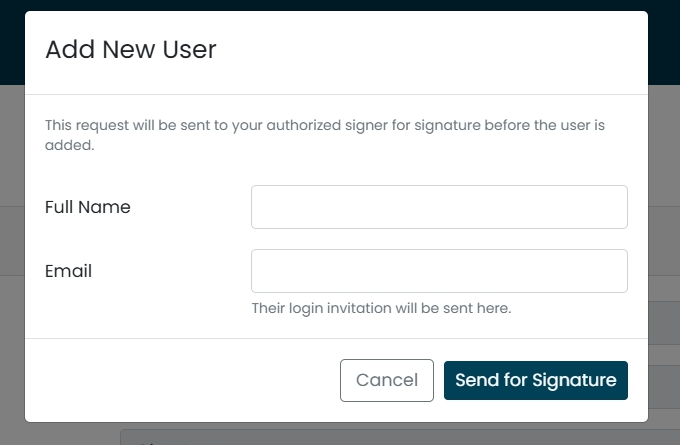
Task: Click the gray overlay left of the dialog
Action: tap(12, 260)
